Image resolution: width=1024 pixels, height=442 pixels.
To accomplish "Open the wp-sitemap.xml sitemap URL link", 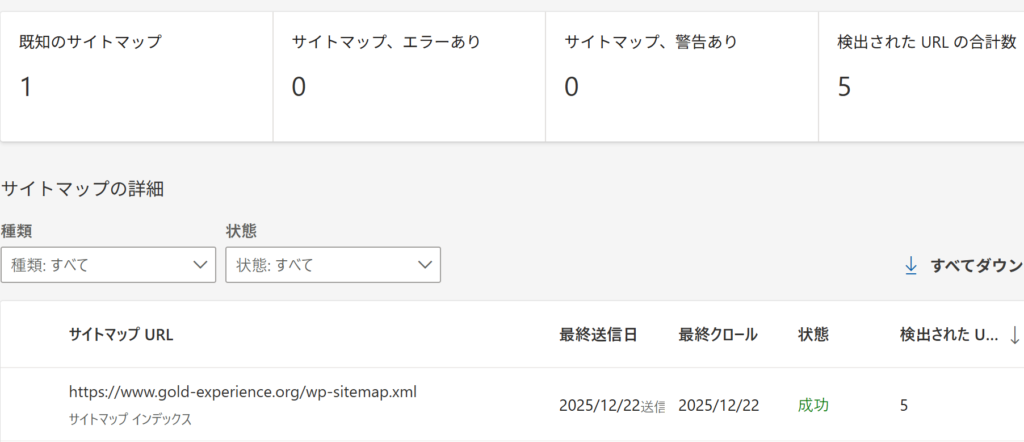I will (x=242, y=392).
